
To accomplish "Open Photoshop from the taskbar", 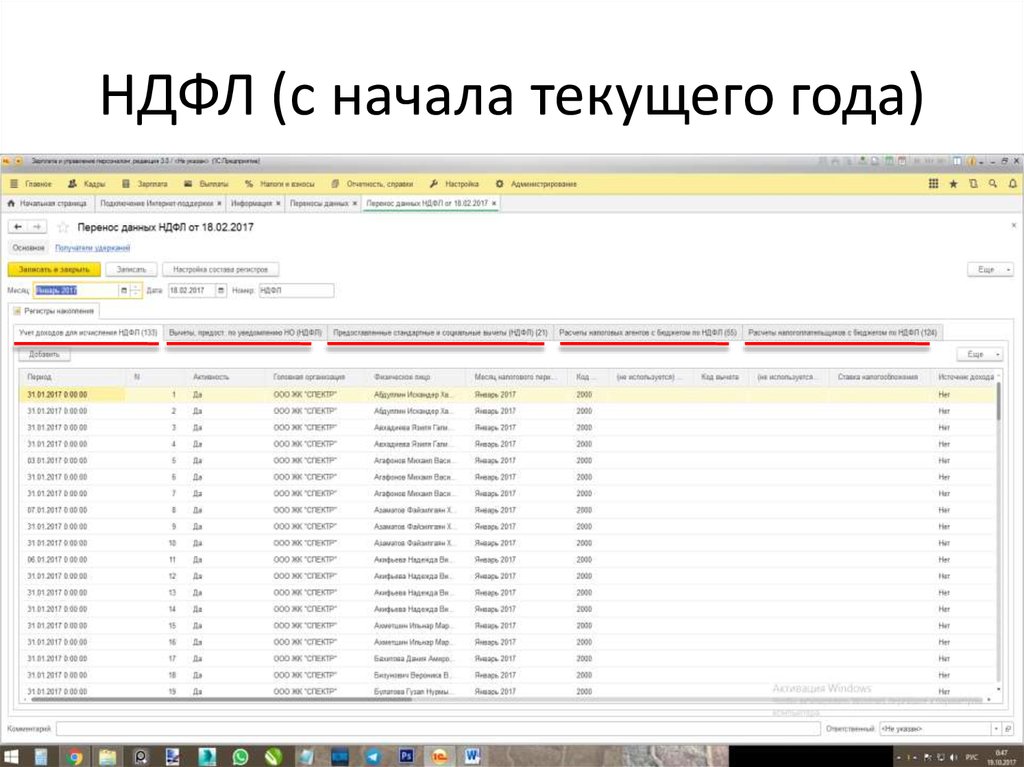I will (x=406, y=755).
